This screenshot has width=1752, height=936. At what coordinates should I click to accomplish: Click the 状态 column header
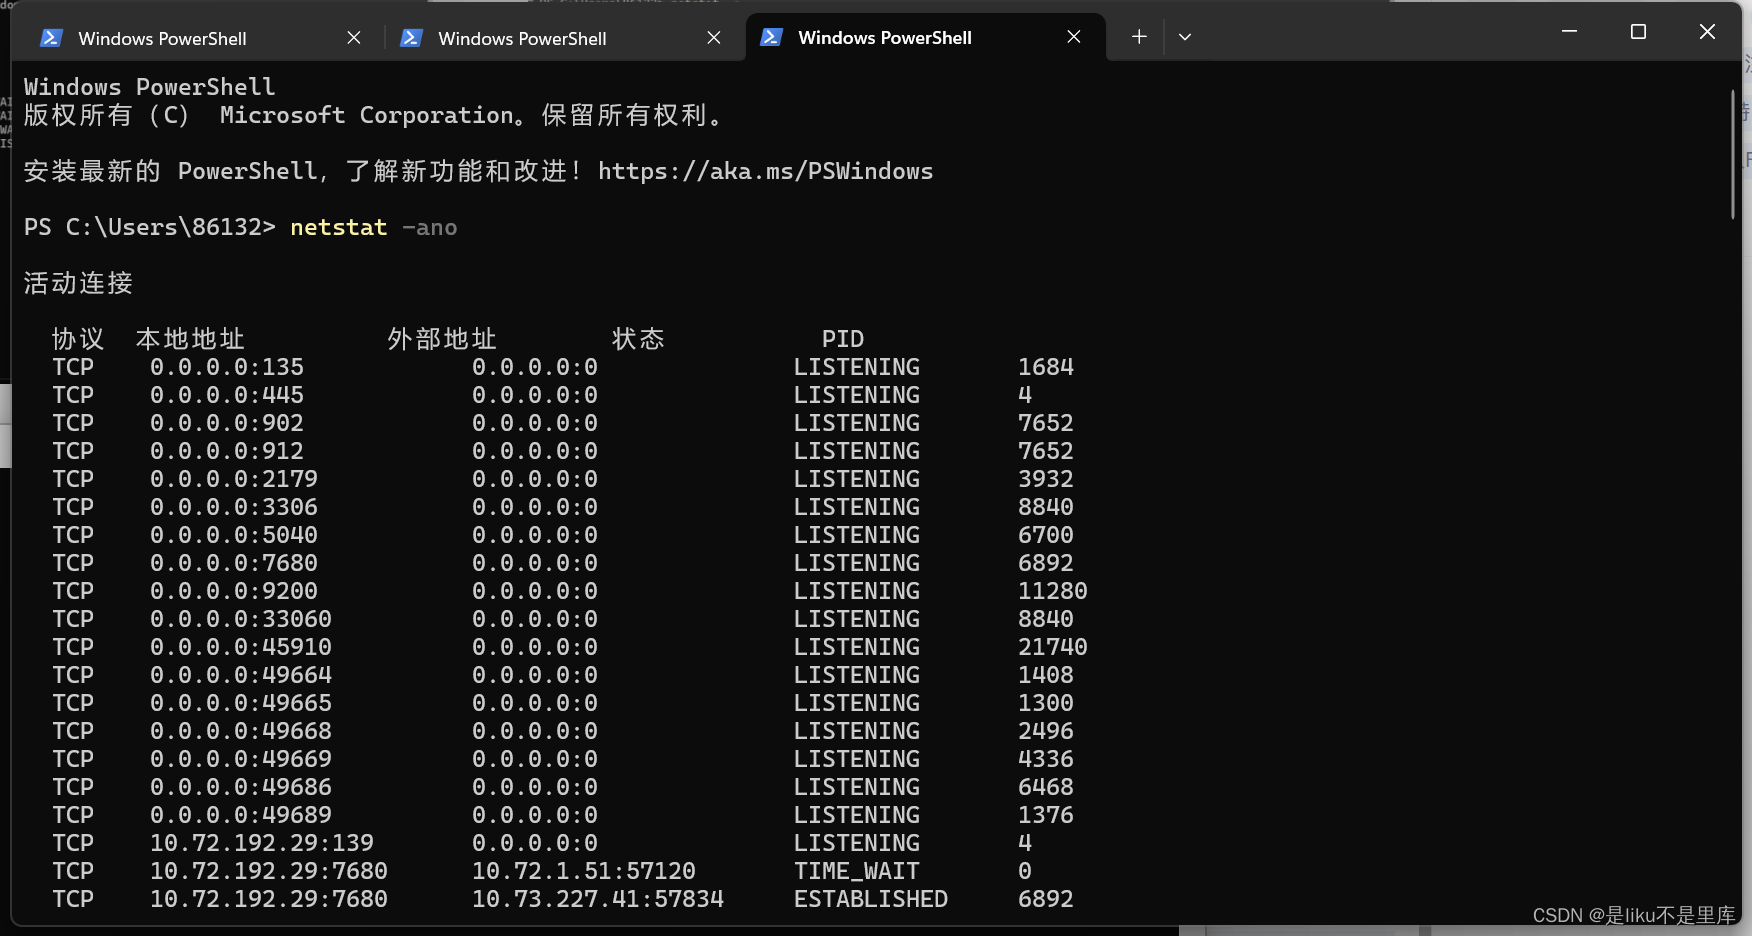tap(638, 340)
